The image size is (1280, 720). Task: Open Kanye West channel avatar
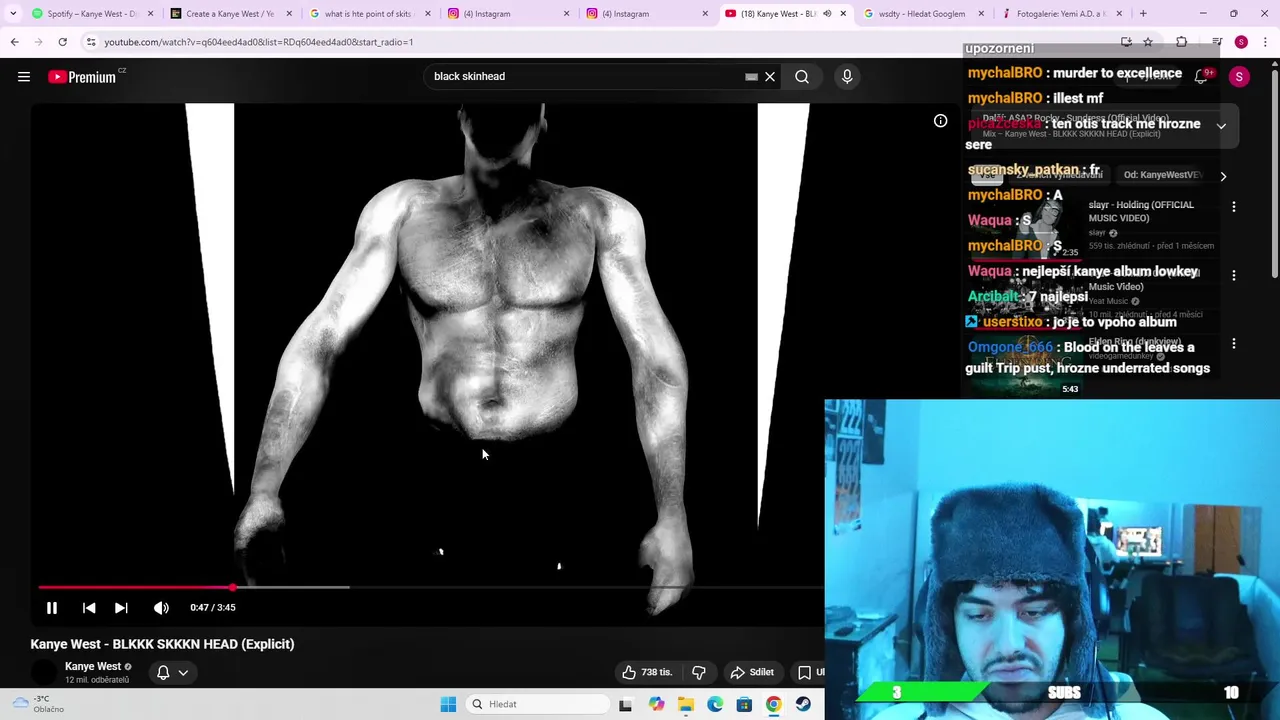click(44, 673)
